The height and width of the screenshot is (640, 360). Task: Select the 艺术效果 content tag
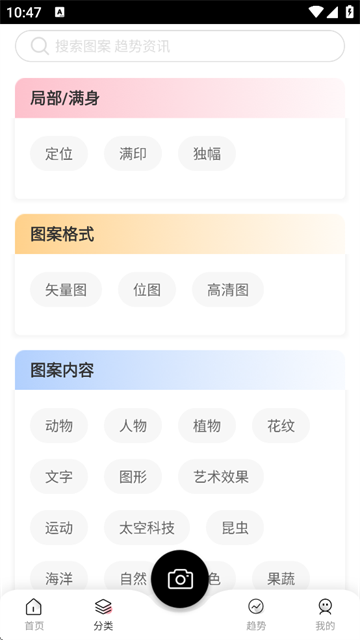(221, 477)
